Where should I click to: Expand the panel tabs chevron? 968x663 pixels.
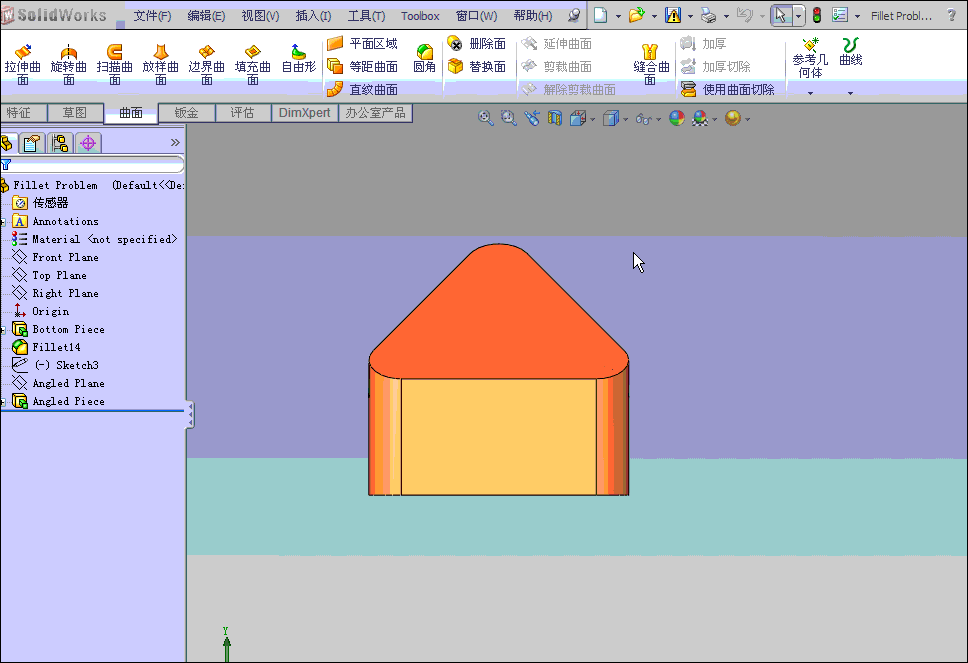pyautogui.click(x=175, y=143)
